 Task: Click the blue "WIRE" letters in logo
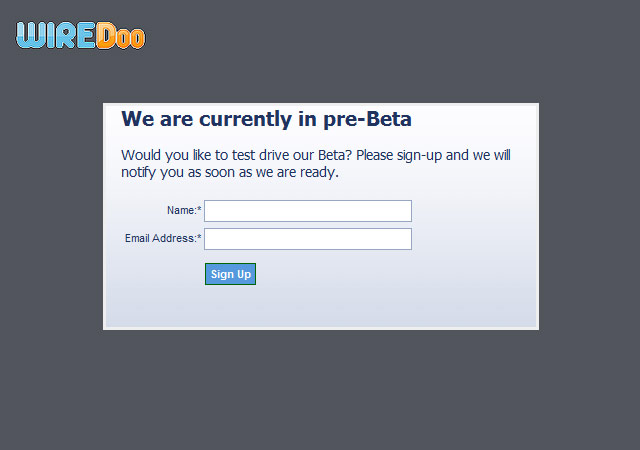[x=56, y=36]
